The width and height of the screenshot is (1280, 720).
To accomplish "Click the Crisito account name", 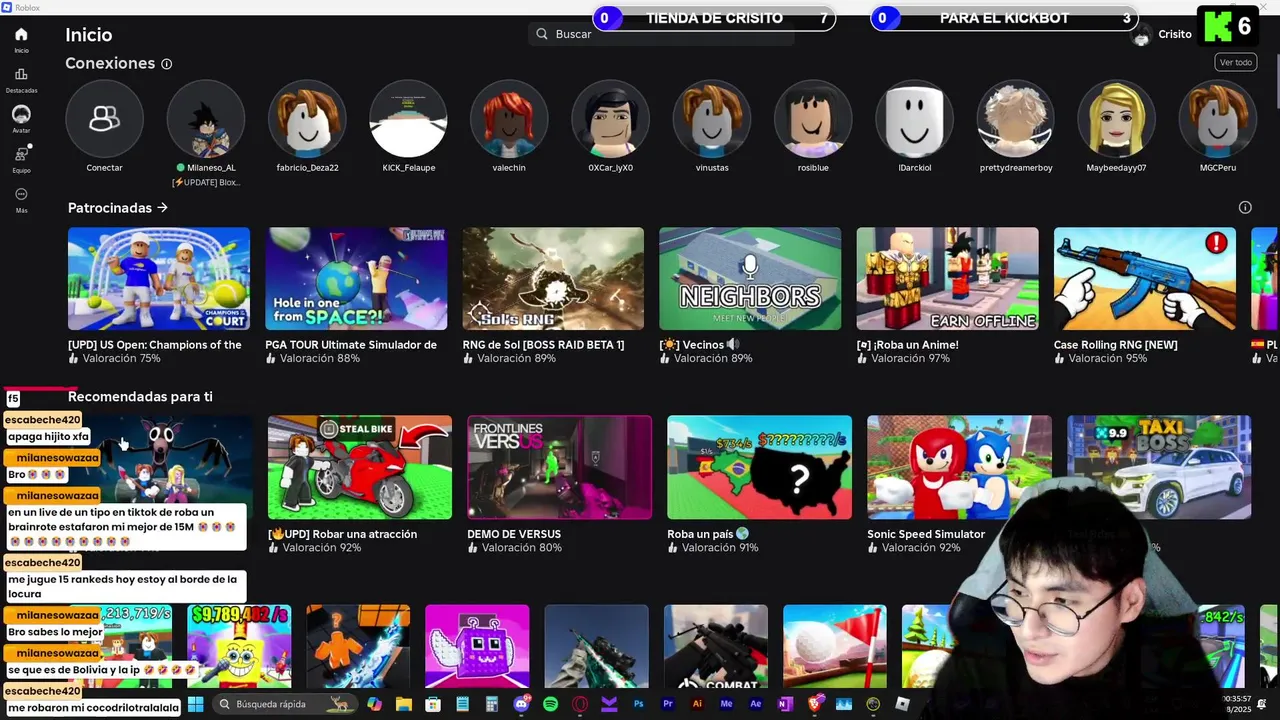I will click(x=1175, y=34).
